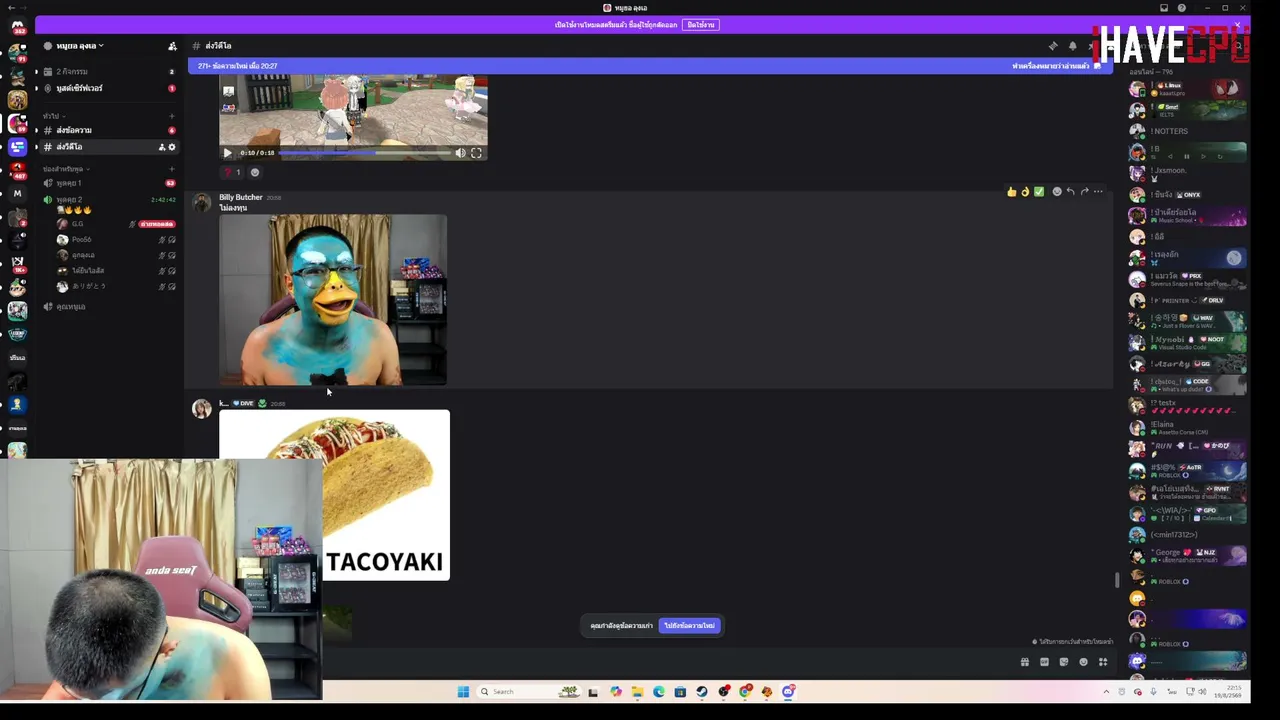Open the emoji picker in message bar
The height and width of the screenshot is (720, 1280).
click(x=1083, y=662)
